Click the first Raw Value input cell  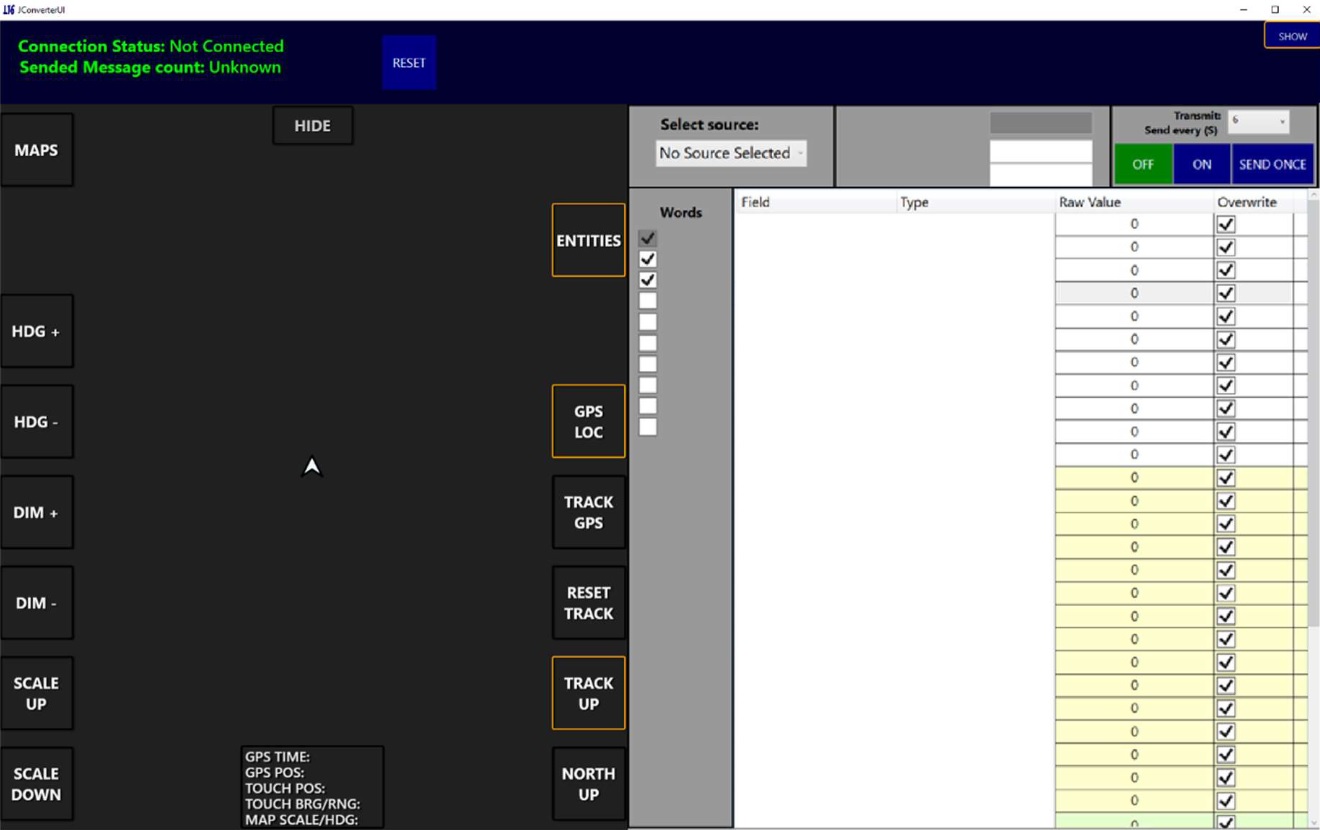(x=1134, y=224)
